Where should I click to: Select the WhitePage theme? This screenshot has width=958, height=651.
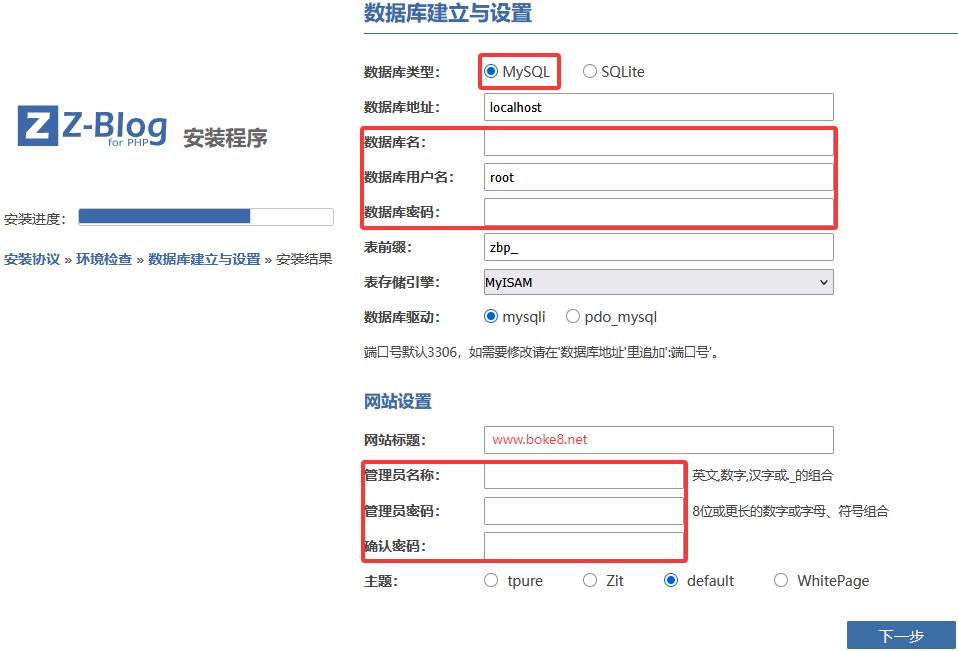[781, 580]
